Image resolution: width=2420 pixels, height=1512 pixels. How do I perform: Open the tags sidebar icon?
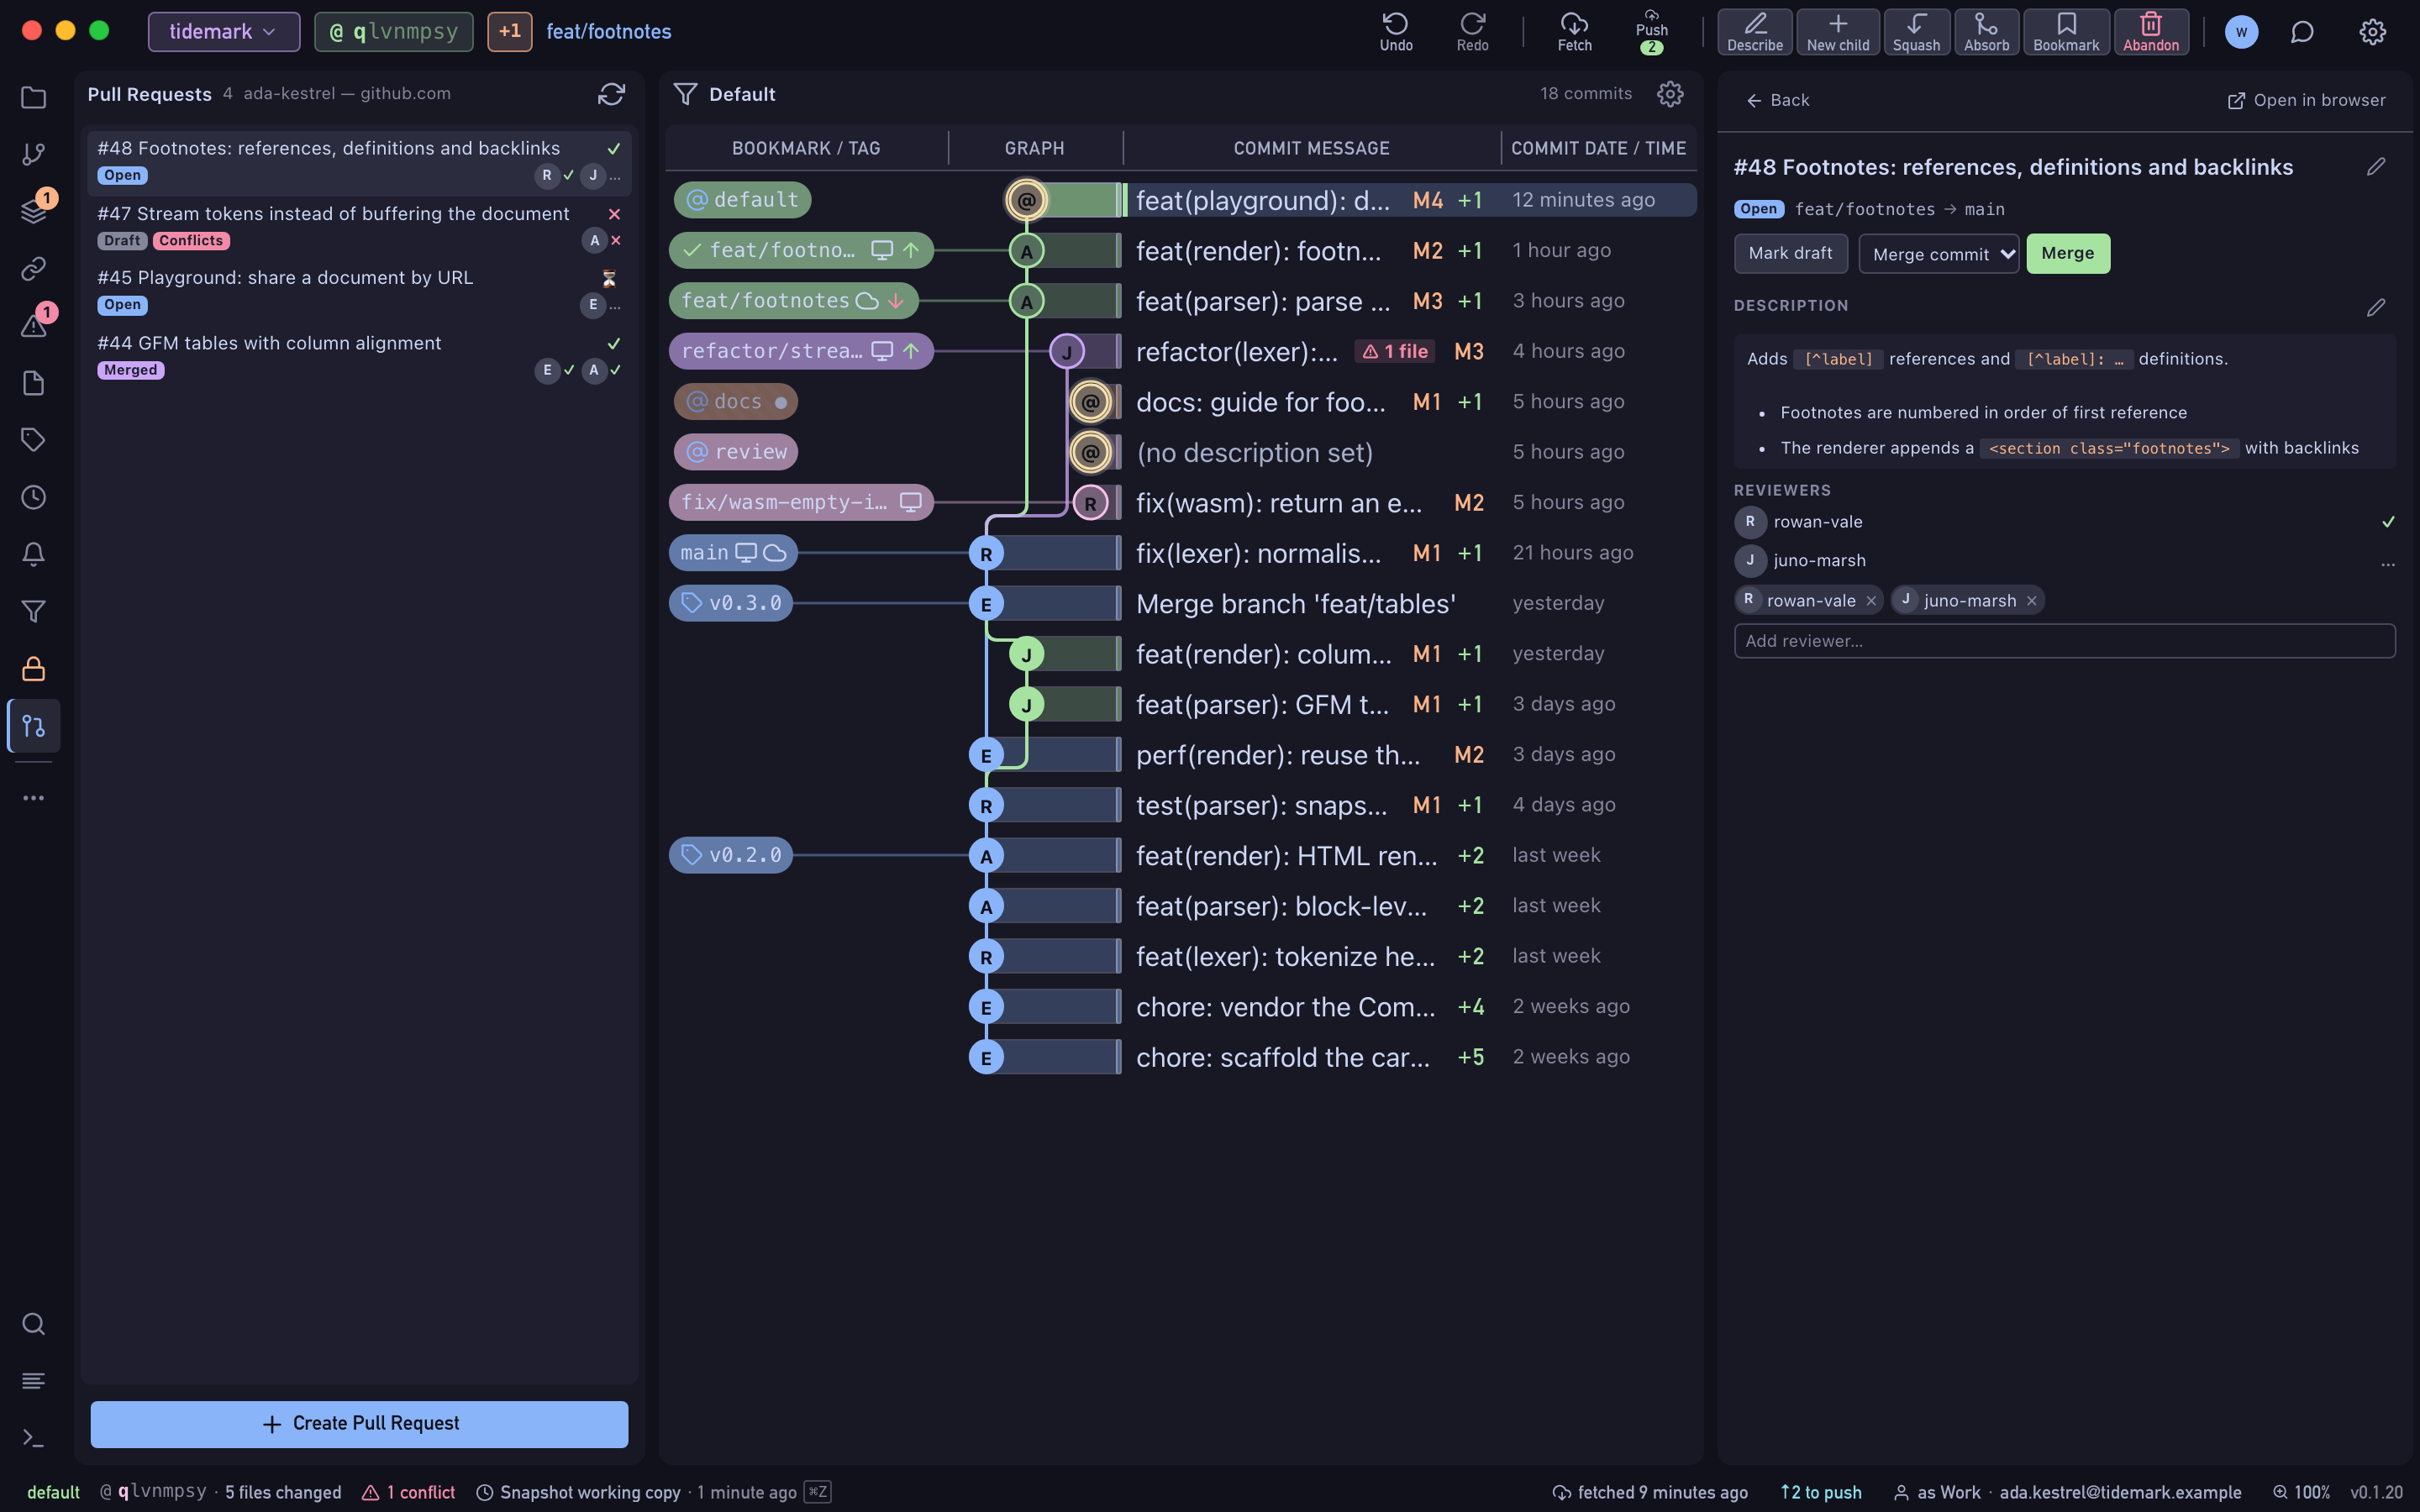(34, 440)
